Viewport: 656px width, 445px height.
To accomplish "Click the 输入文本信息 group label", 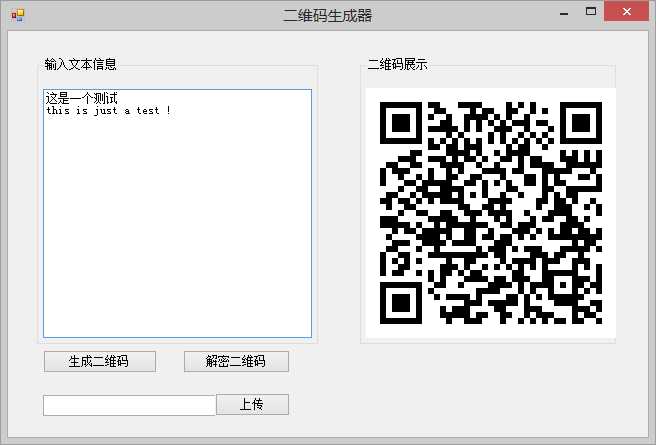I will [x=80, y=64].
